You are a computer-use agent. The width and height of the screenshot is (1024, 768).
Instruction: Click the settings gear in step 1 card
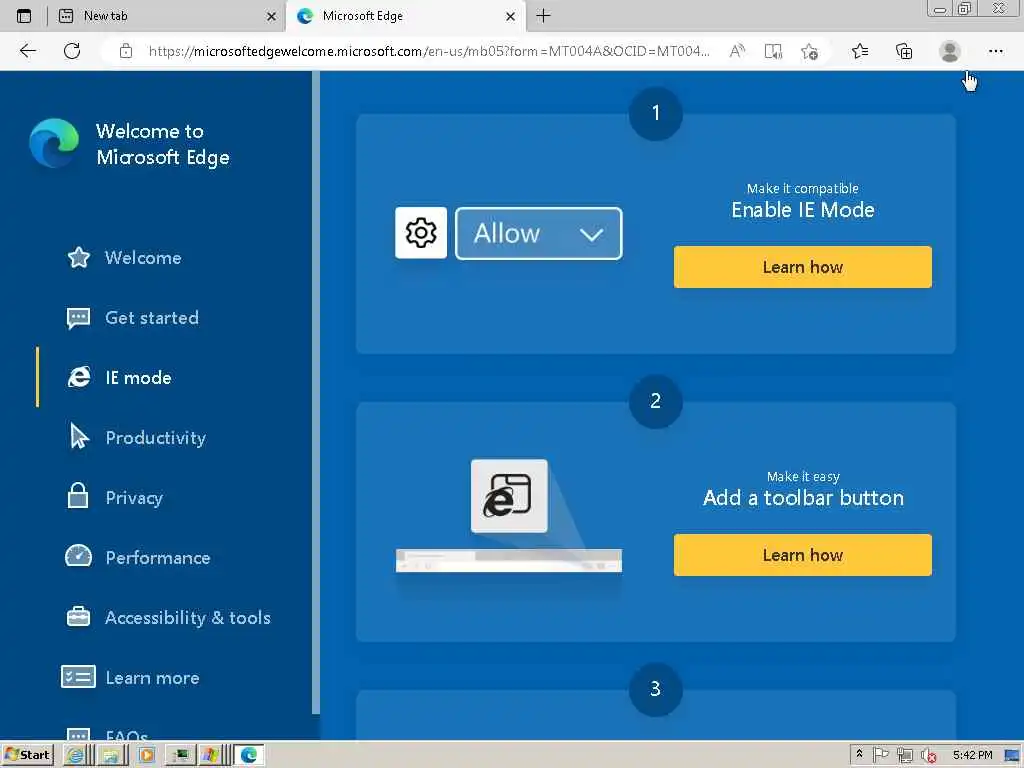click(x=421, y=233)
